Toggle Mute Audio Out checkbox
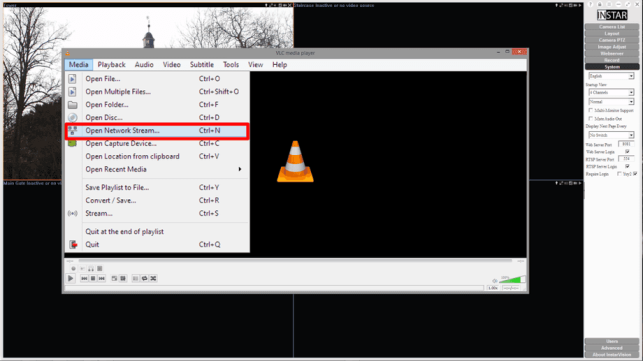Image resolution: width=643 pixels, height=361 pixels. [591, 119]
